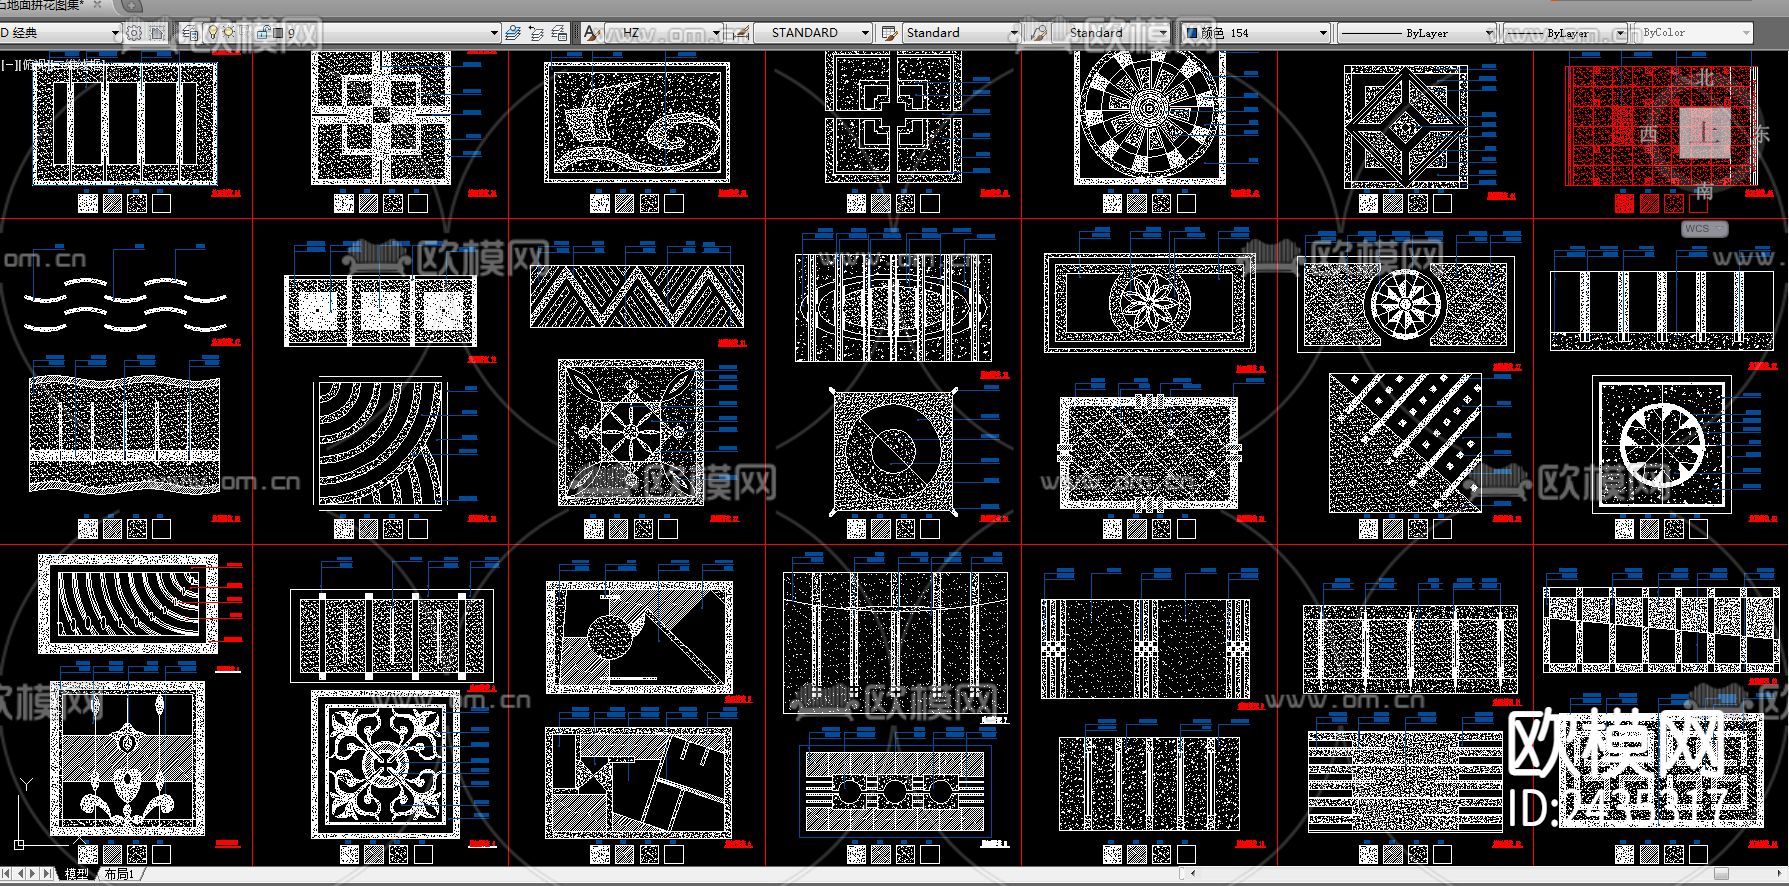Viewport: 1789px width, 886px height.
Task: Open a new drawing tab with plus
Action: click(131, 5)
